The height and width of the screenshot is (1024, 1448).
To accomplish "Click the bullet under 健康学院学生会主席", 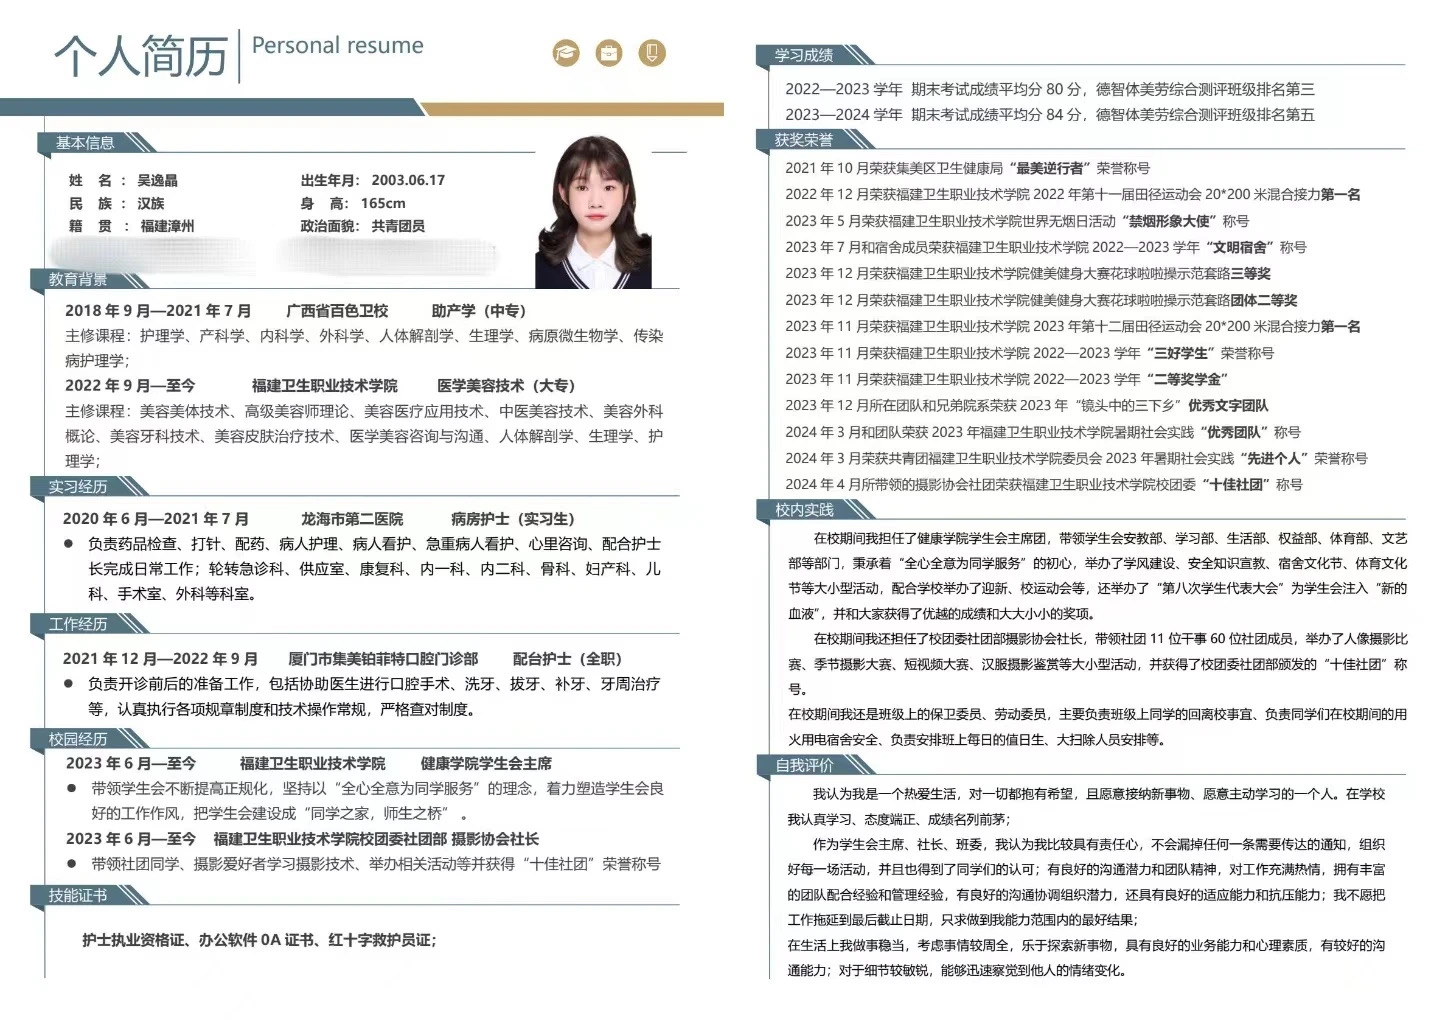I will point(72,789).
